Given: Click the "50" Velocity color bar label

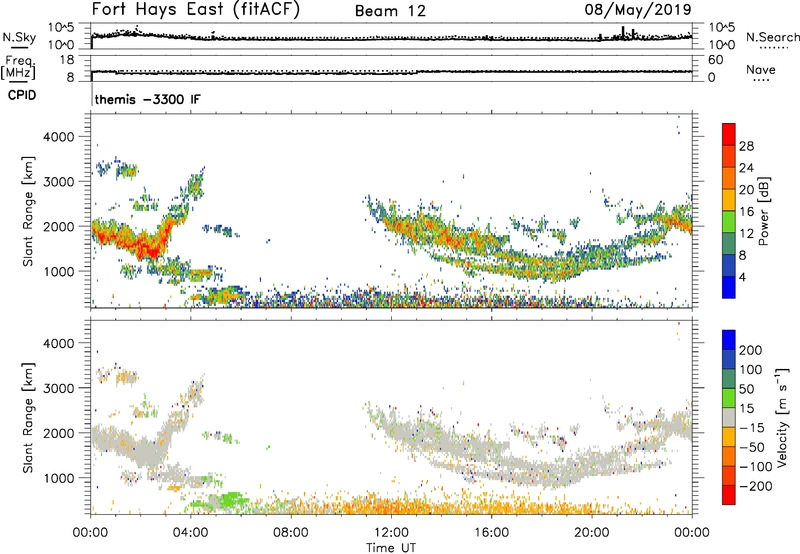Looking at the screenshot, I should [746, 389].
